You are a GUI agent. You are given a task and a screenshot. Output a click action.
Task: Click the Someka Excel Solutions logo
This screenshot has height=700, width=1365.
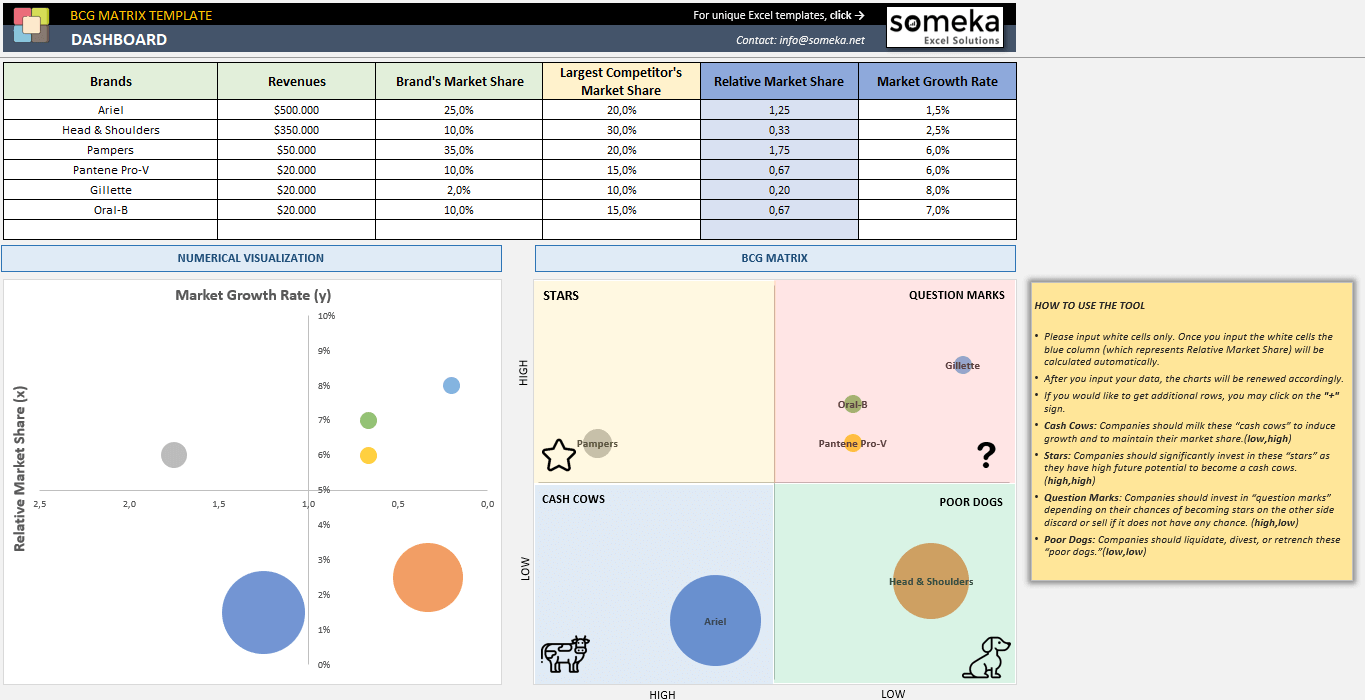(x=945, y=27)
